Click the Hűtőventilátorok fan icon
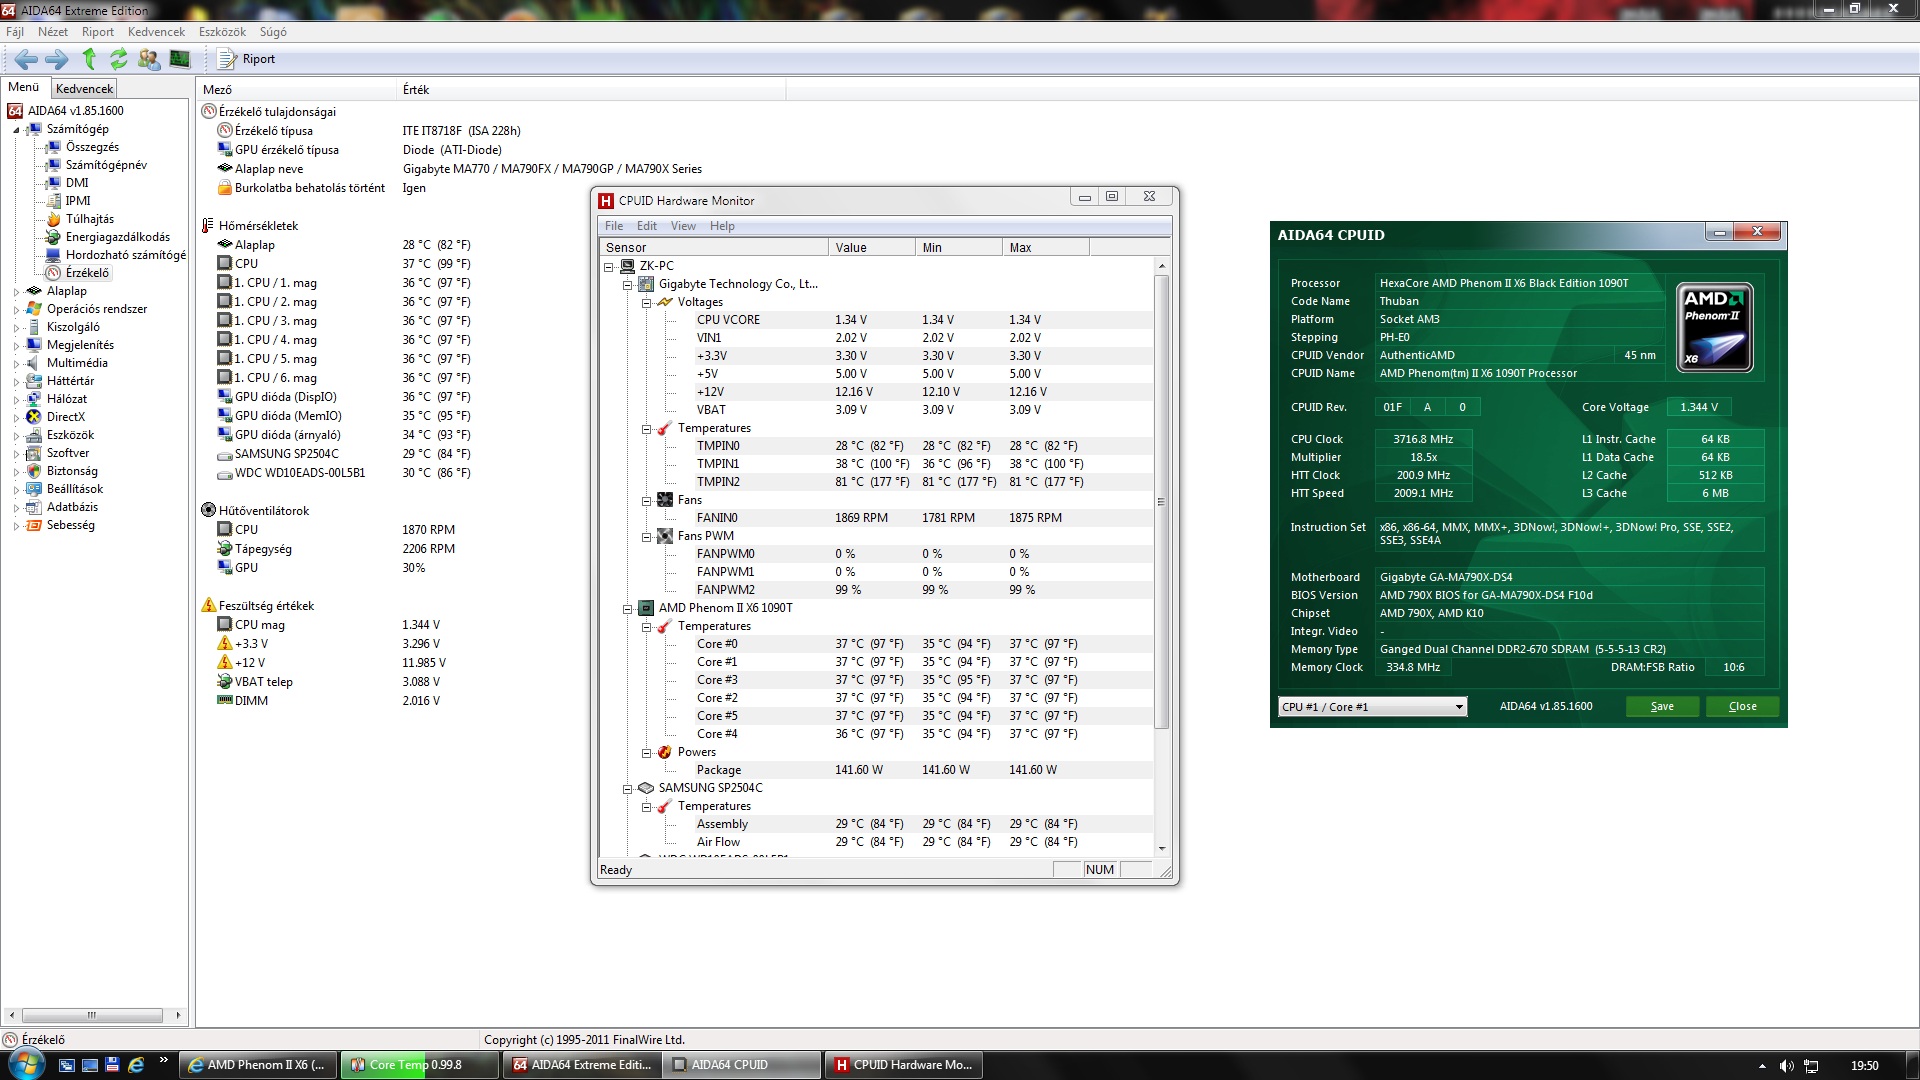Screen dimensions: 1920x1080 click(209, 511)
